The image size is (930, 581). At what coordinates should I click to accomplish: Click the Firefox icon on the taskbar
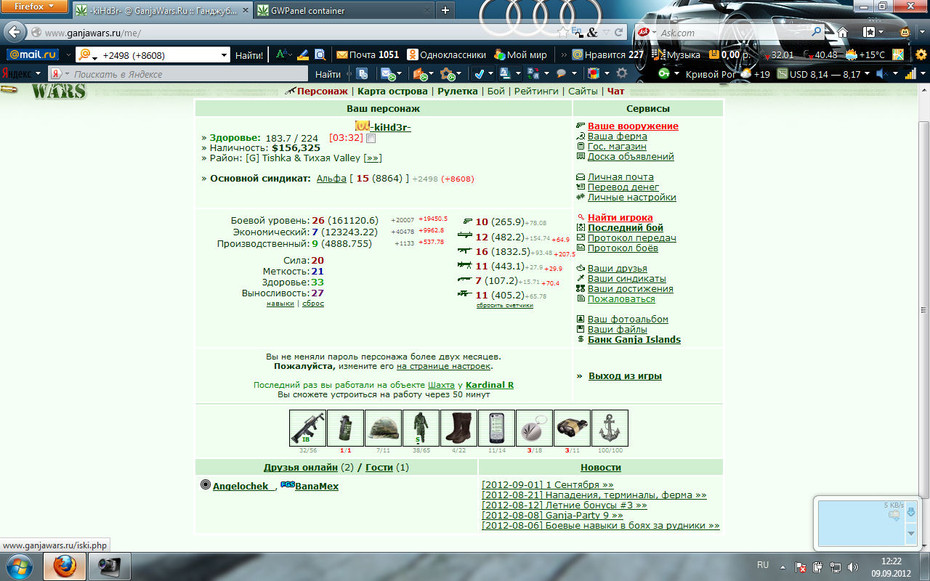tap(65, 567)
